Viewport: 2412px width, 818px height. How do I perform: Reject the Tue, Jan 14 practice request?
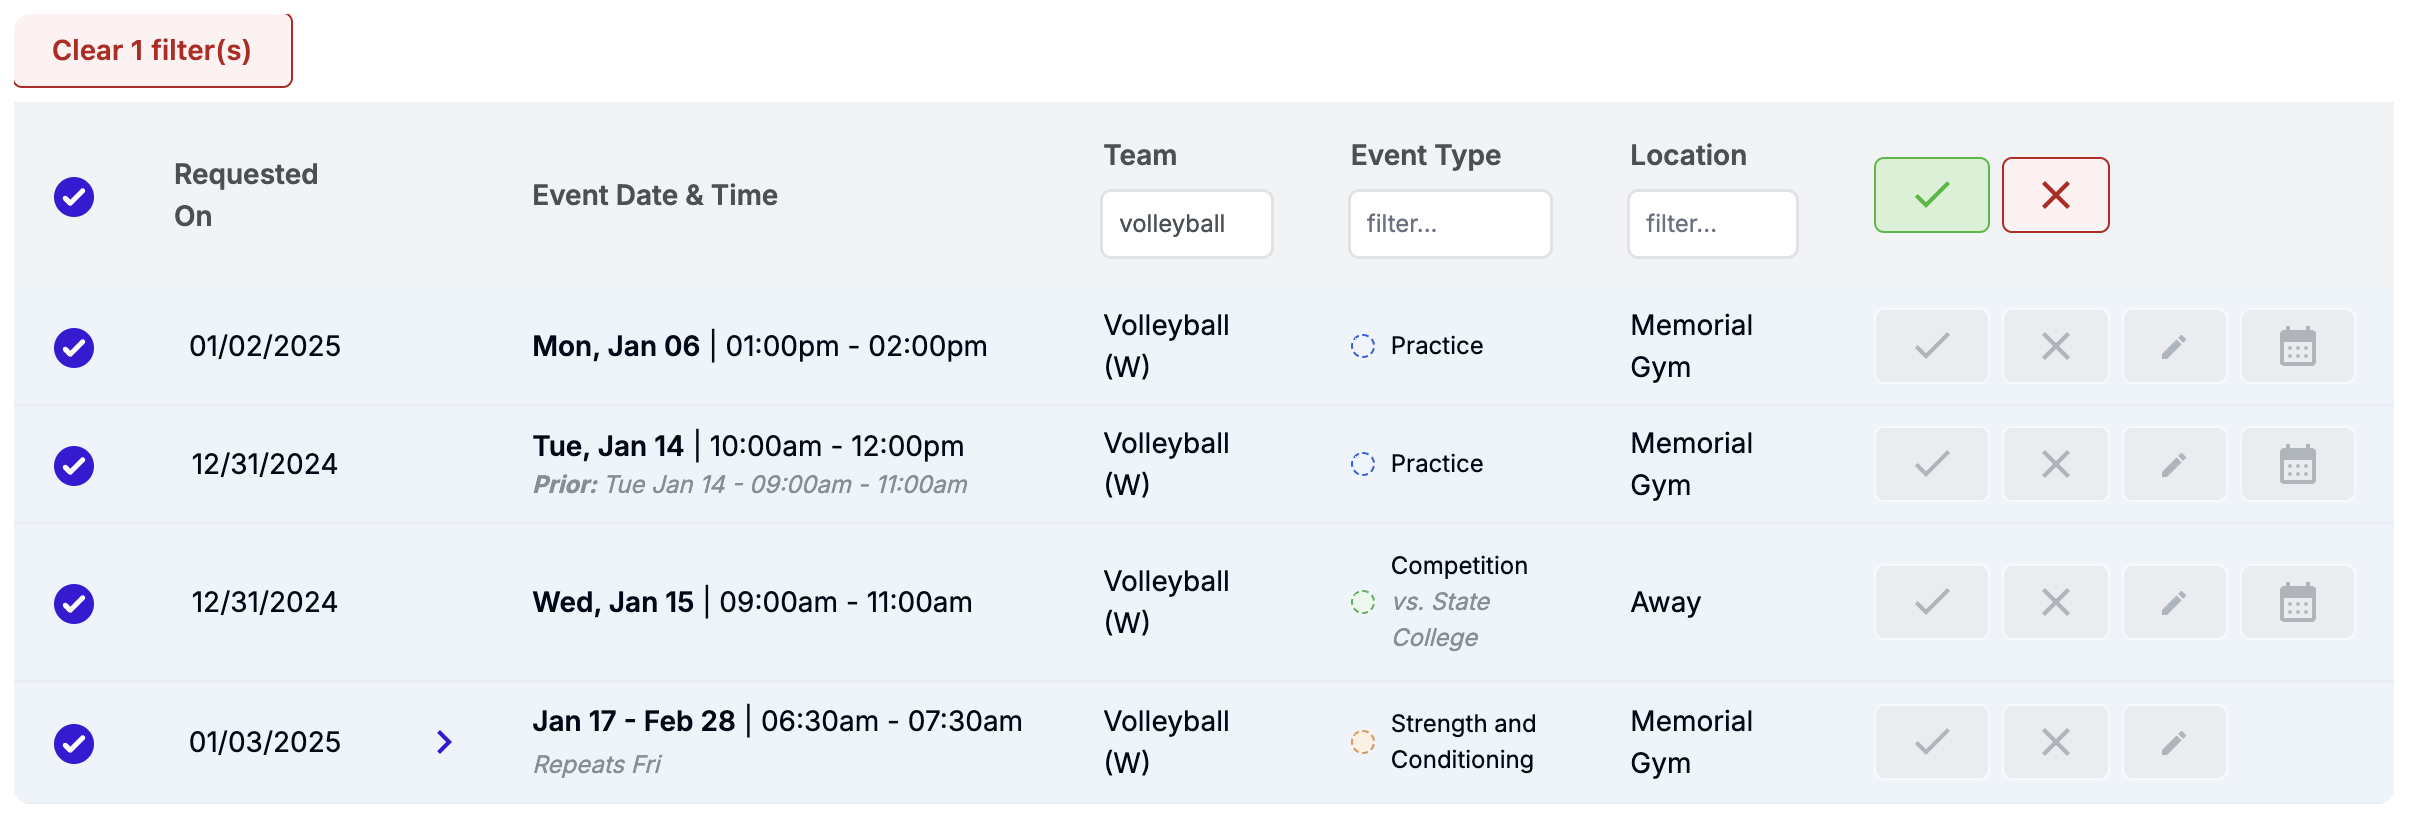pyautogui.click(x=2055, y=464)
